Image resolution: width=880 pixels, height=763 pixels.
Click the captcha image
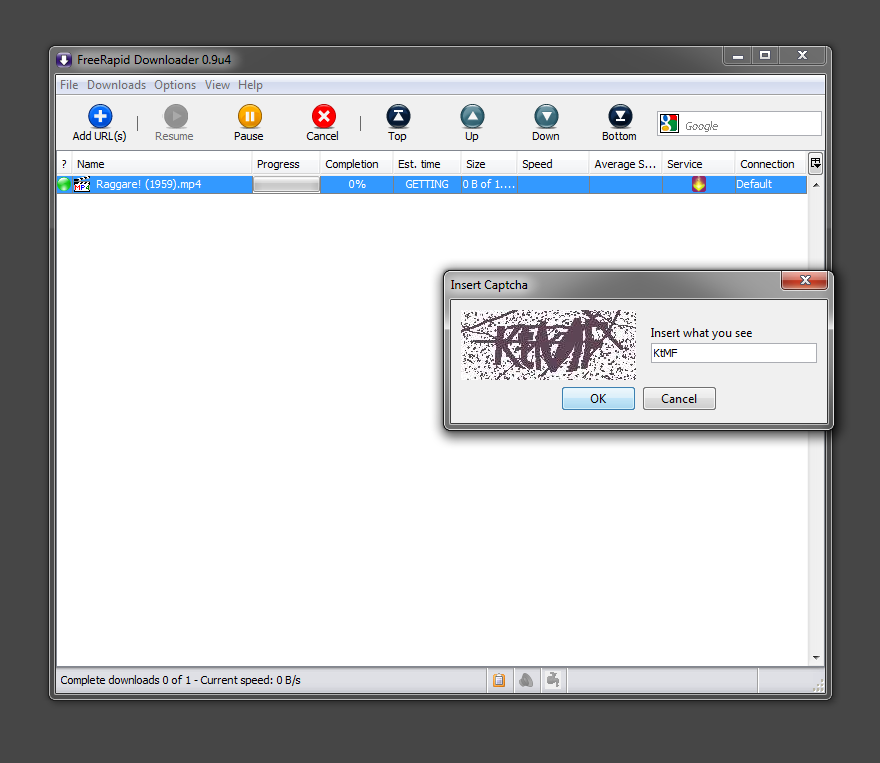[549, 345]
